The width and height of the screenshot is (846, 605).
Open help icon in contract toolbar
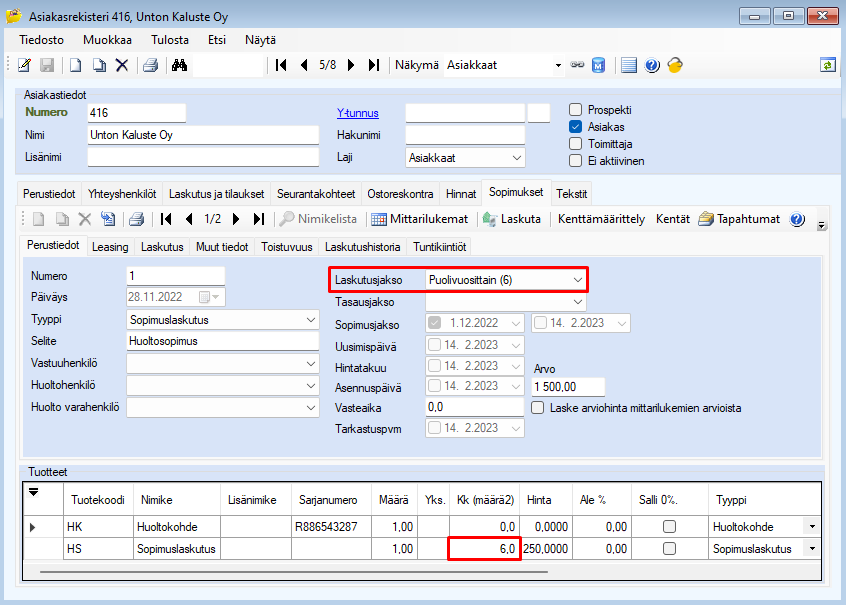click(797, 219)
